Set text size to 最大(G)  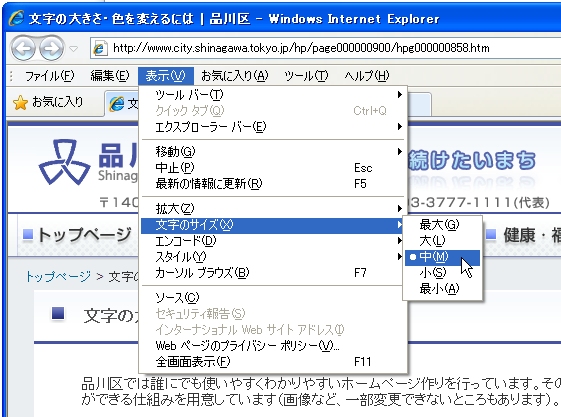click(x=442, y=225)
